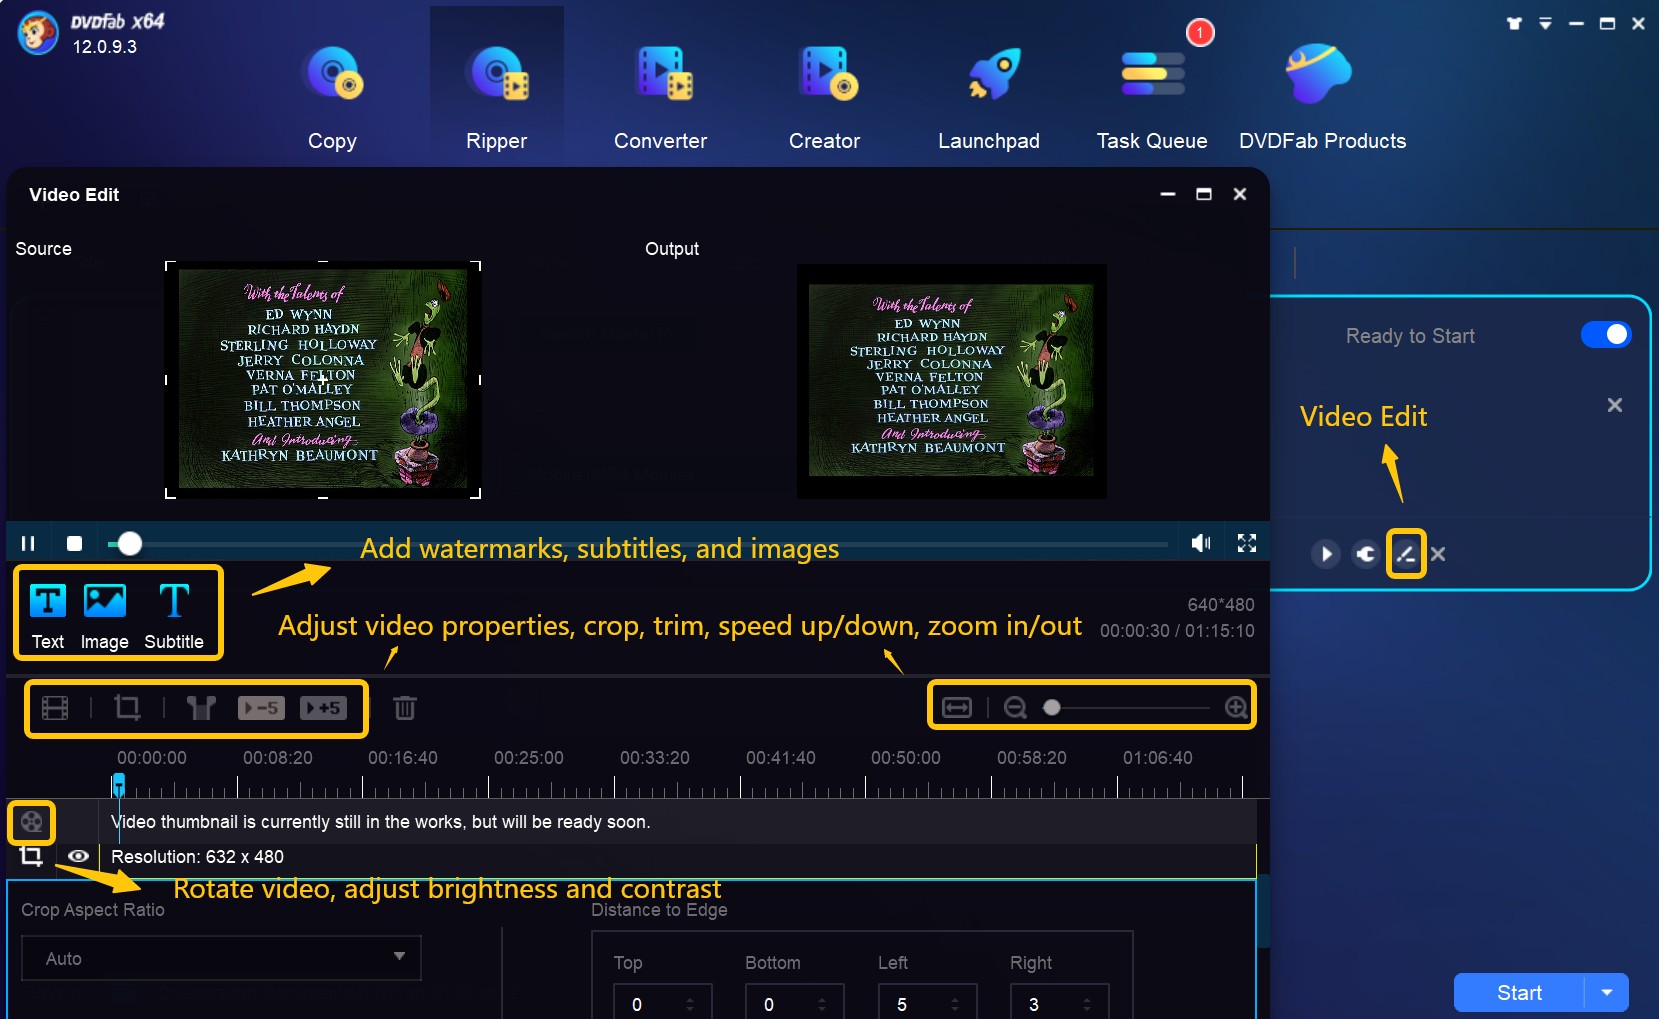Click the Output preview thumbnail
1659x1019 pixels.
[x=951, y=381]
